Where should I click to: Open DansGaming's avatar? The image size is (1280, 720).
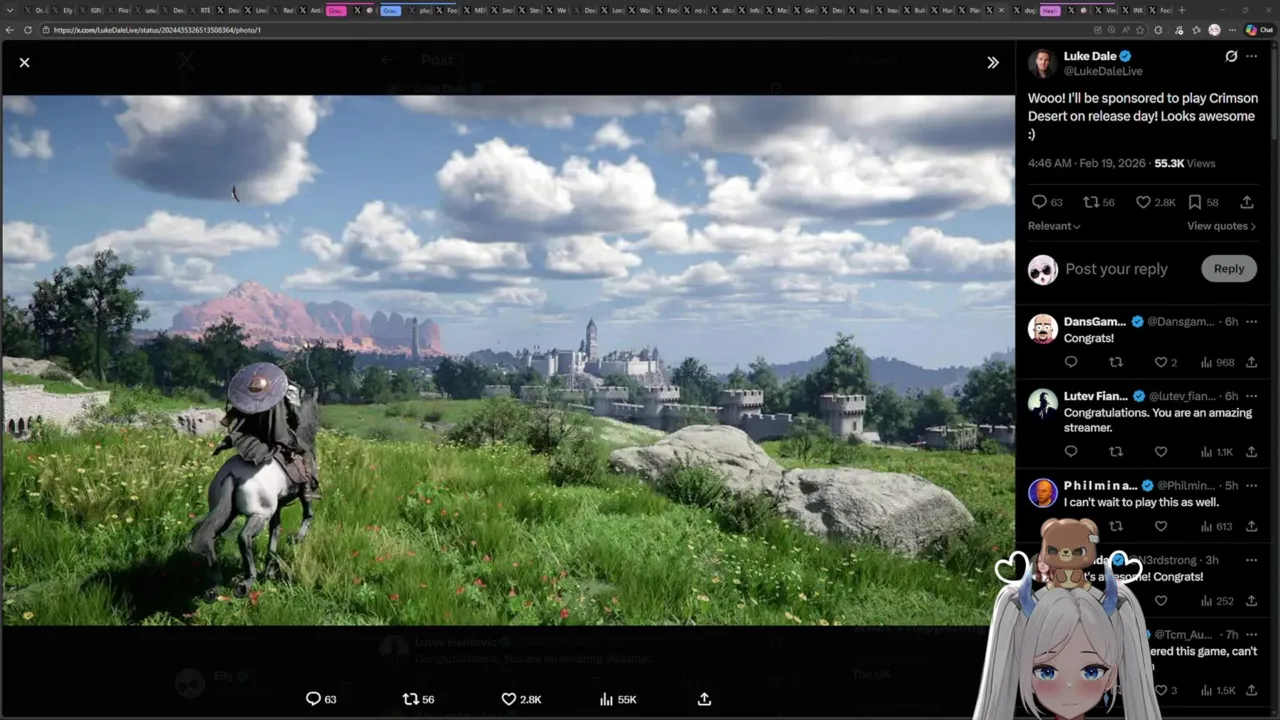(x=1043, y=328)
